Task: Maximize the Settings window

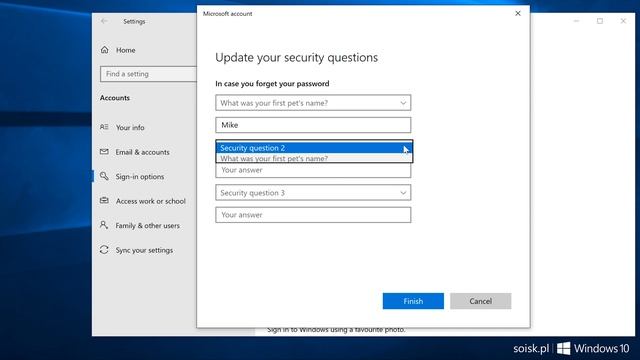Action: (600, 21)
